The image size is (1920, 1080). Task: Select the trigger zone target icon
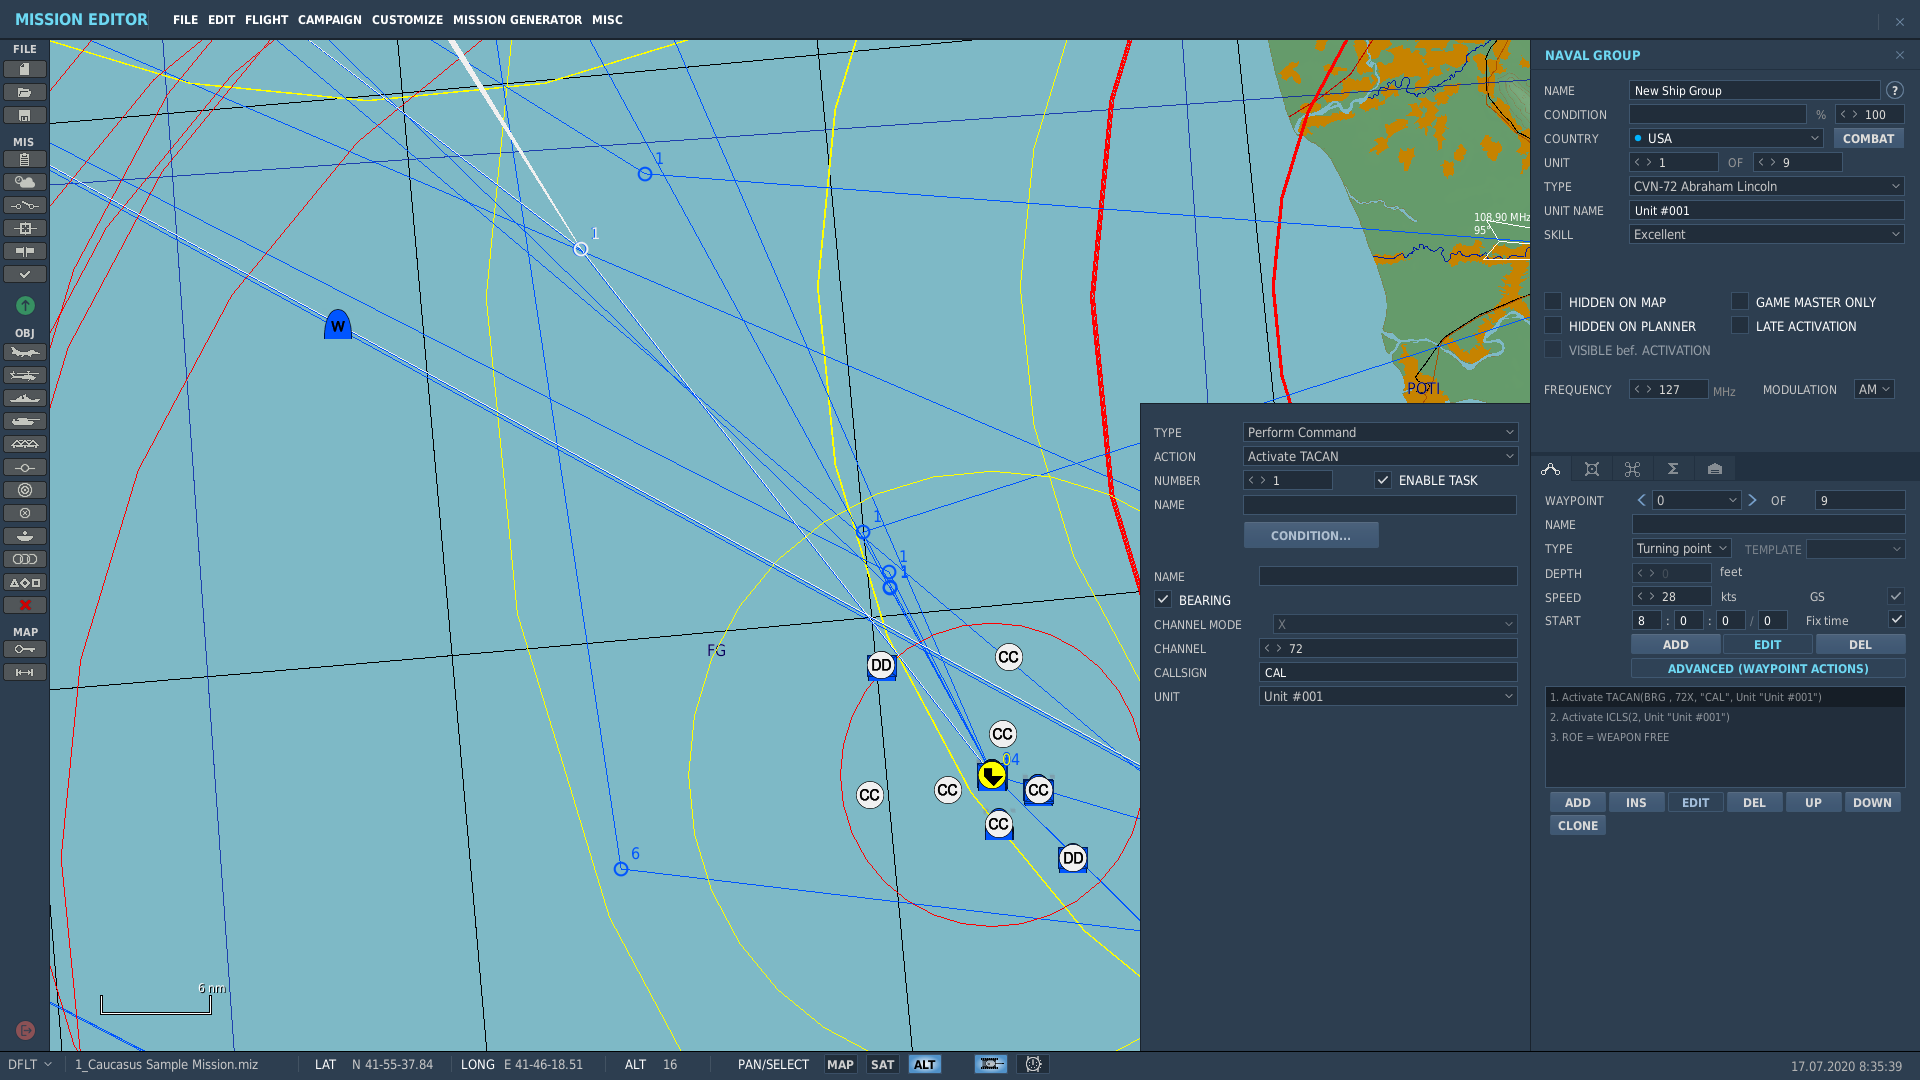(x=25, y=490)
